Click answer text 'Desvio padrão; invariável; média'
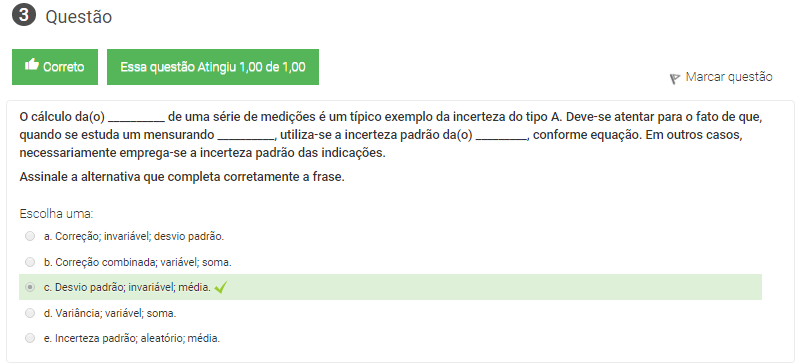Viewport: 795px width, 364px height. [x=133, y=287]
